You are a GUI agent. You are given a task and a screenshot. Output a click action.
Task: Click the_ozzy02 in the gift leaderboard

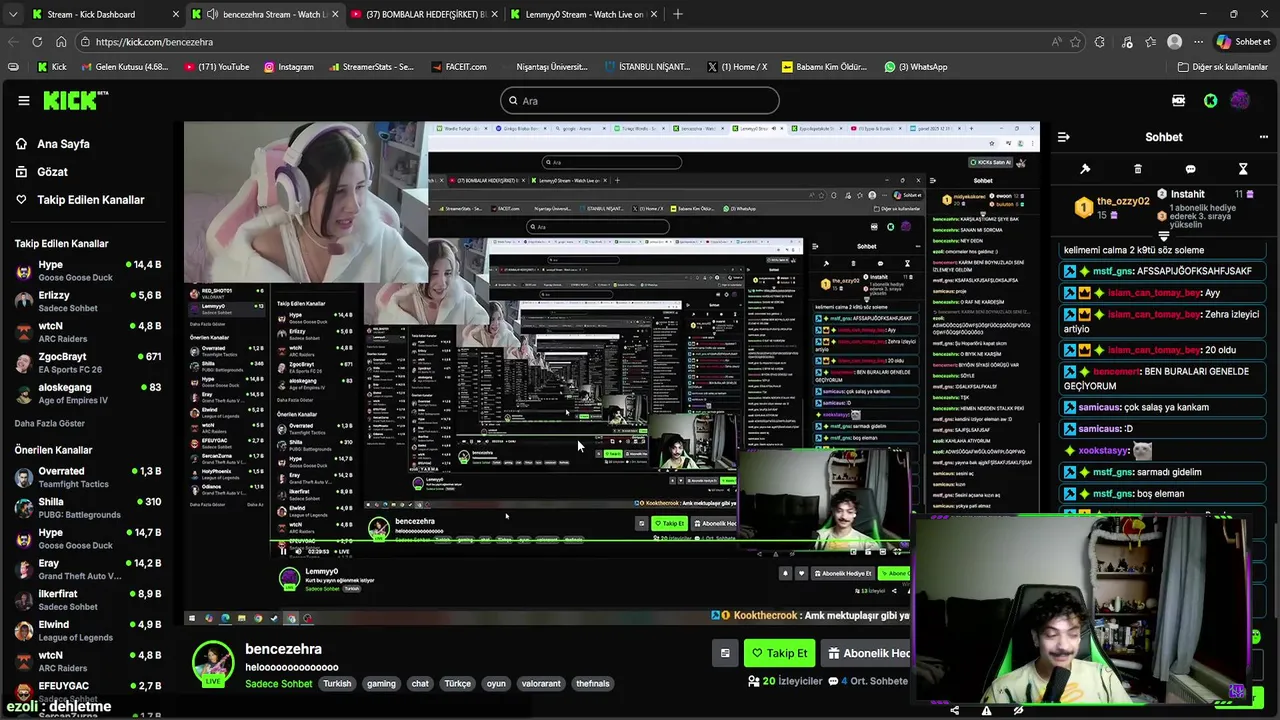tap(1123, 201)
